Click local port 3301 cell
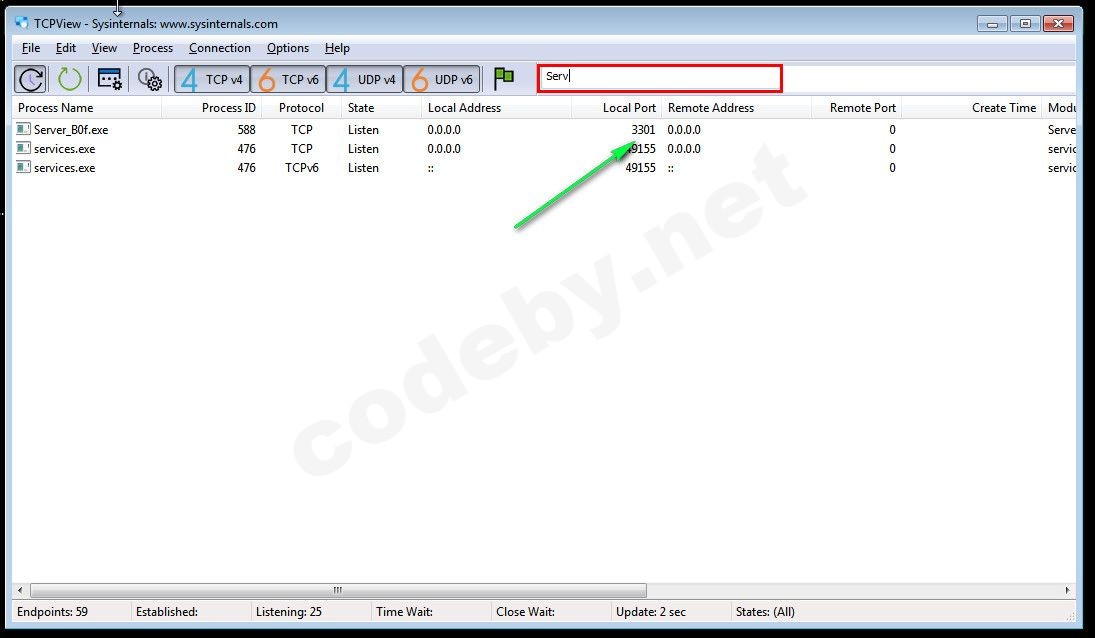 (643, 129)
